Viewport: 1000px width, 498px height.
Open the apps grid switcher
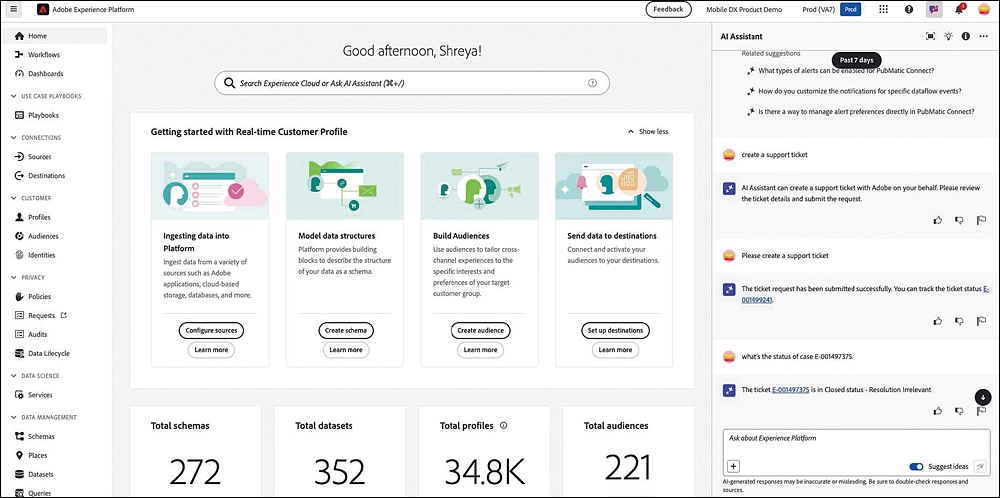883,10
